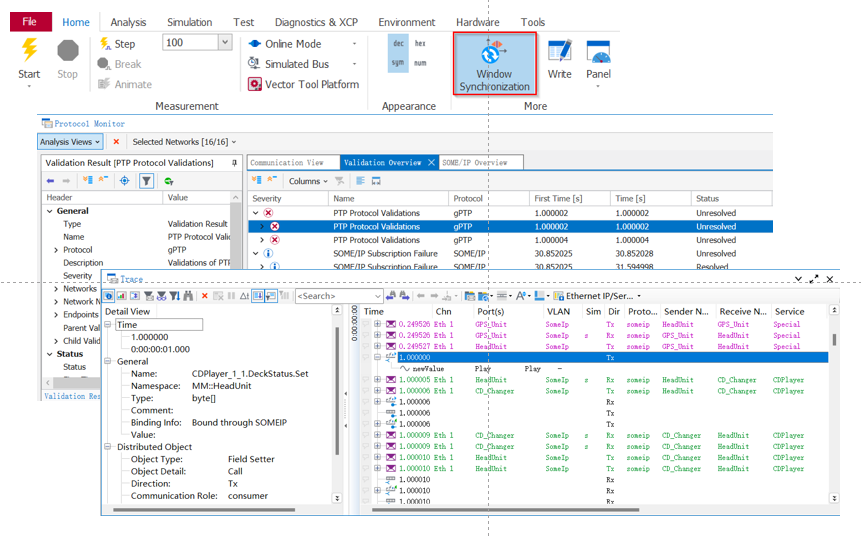Collapse all rows in Validation Overview toolbar
The width and height of the screenshot is (861, 536).
(x=272, y=180)
